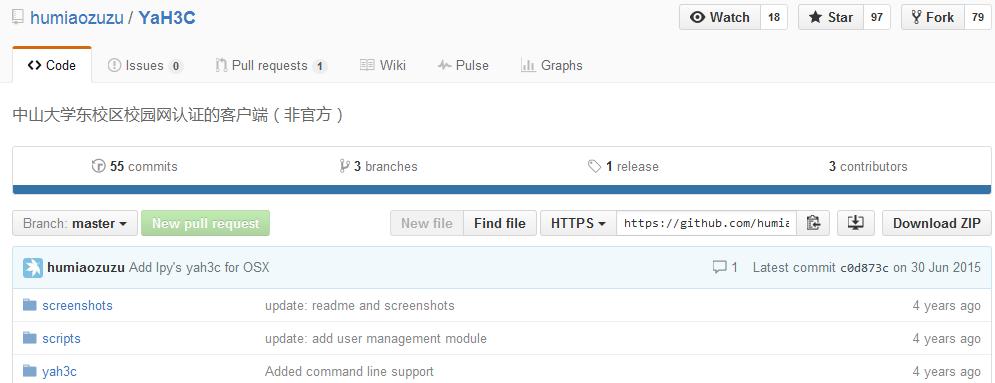Fork the YaH3C repository
Screen dimensions: 995x383
pyautogui.click(x=933, y=17)
